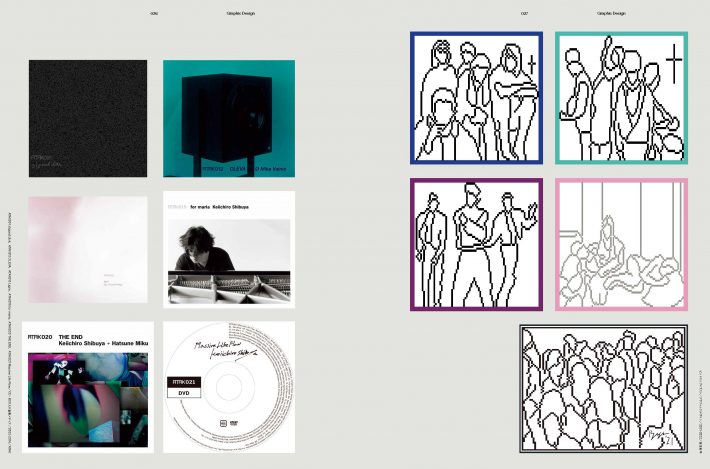The image size is (710, 469).
Task: Select the 'for maria' pianist album cover
Action: [229, 249]
